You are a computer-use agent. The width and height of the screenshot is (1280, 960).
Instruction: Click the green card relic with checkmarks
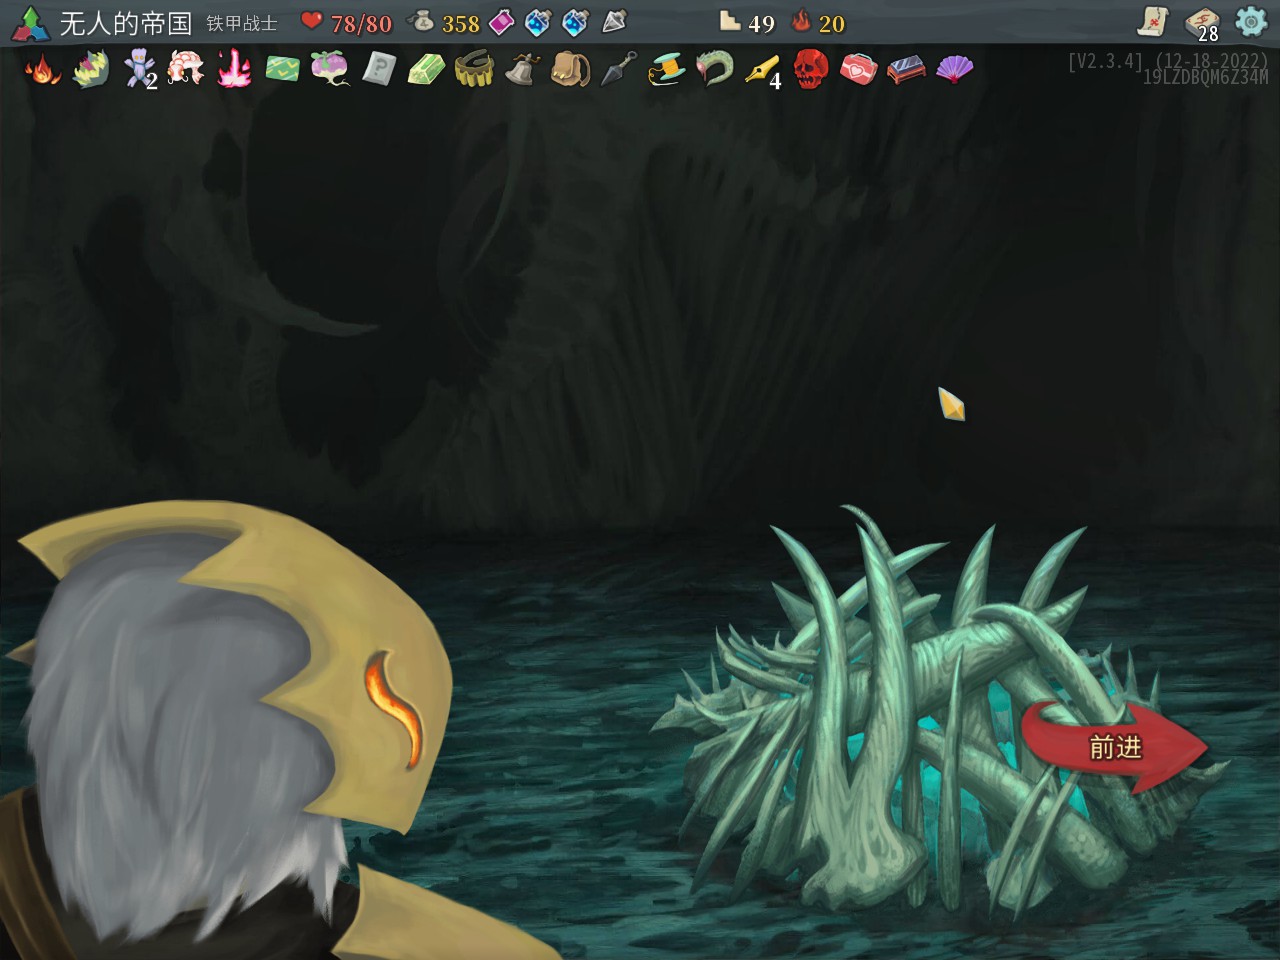(x=283, y=69)
